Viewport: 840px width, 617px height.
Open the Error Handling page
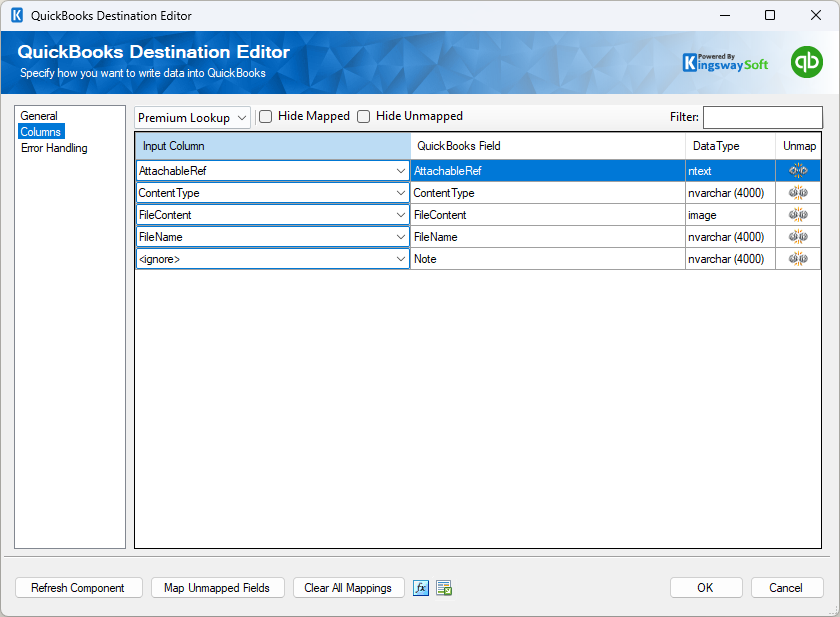click(x=54, y=148)
